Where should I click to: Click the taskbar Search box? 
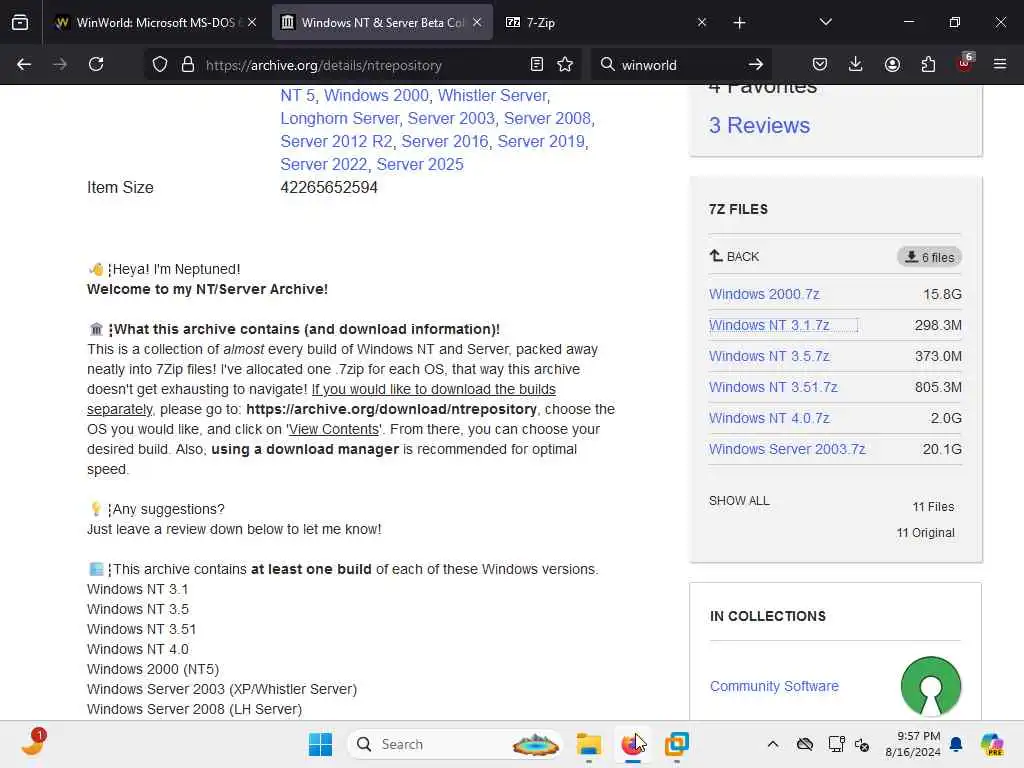pos(455,744)
